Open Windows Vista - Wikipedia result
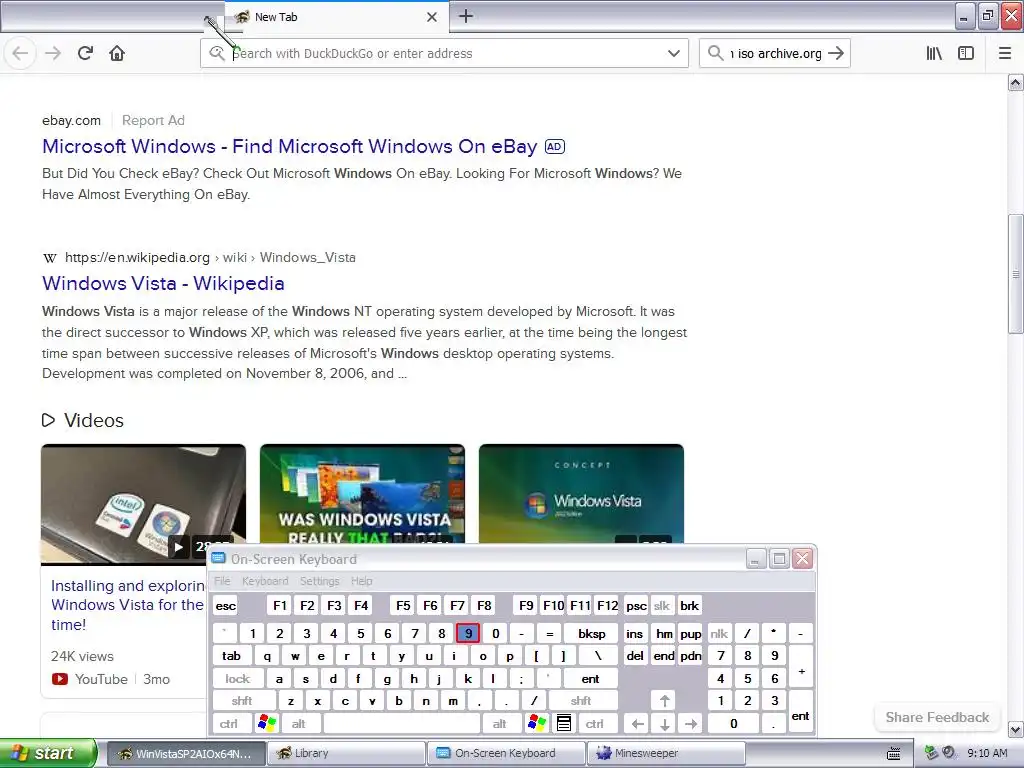Viewport: 1024px width, 768px height. click(163, 283)
